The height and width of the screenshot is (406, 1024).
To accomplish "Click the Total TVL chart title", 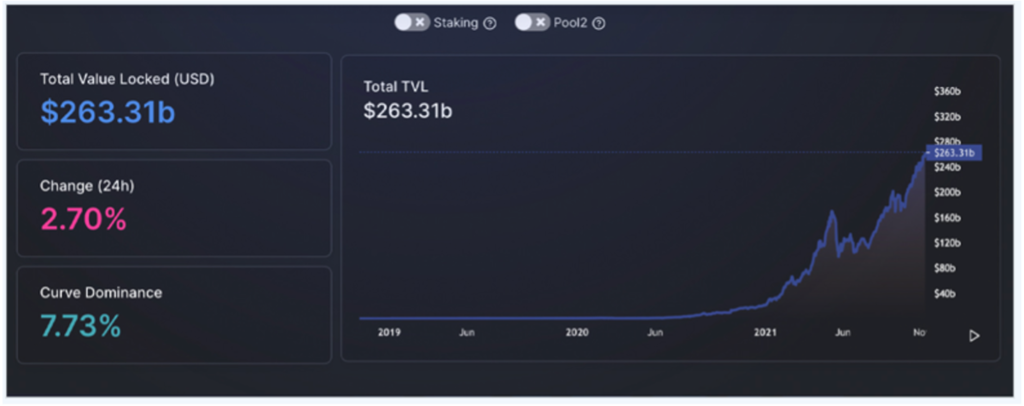I will tap(395, 87).
